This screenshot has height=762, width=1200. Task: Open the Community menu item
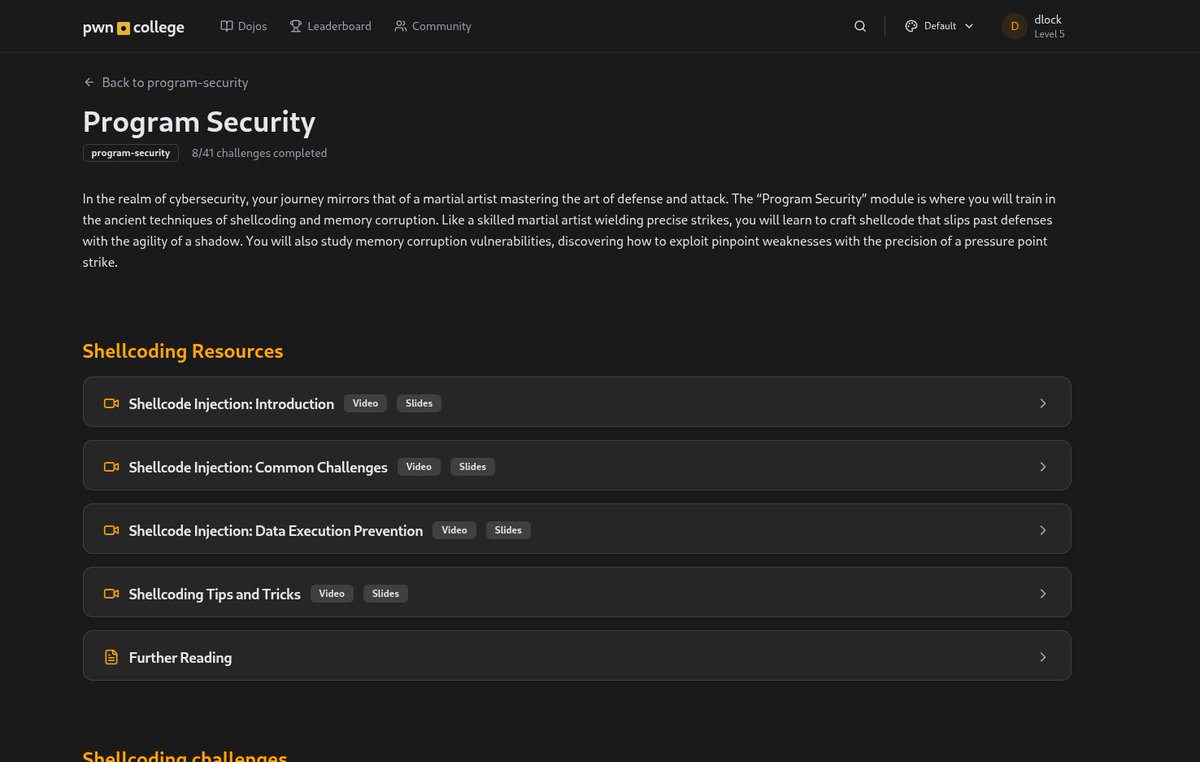pos(433,26)
